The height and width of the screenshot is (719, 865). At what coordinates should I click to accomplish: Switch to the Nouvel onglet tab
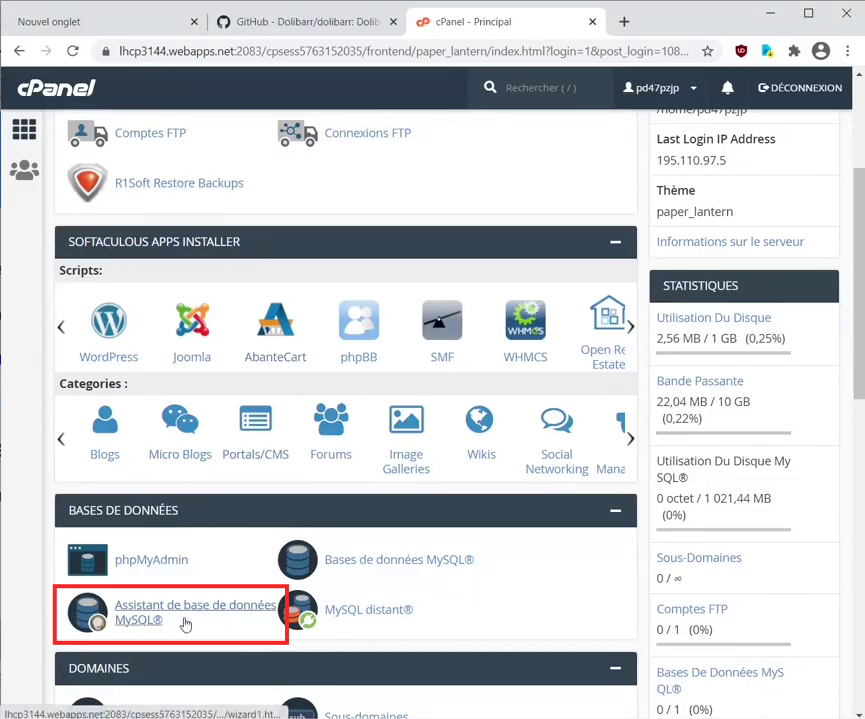click(100, 22)
